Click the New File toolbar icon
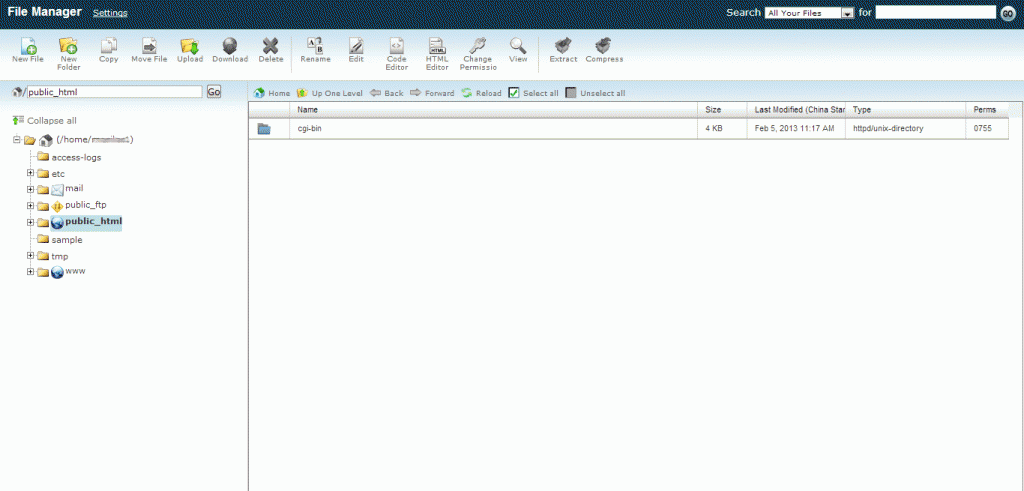The height and width of the screenshot is (491, 1024). coord(28,46)
